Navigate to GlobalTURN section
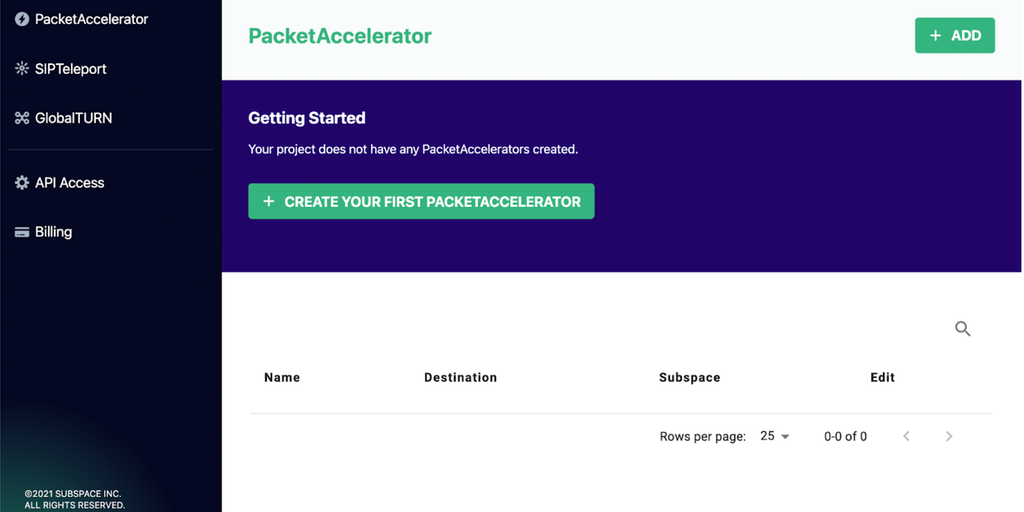Viewport: 1024px width, 512px height. click(73, 118)
